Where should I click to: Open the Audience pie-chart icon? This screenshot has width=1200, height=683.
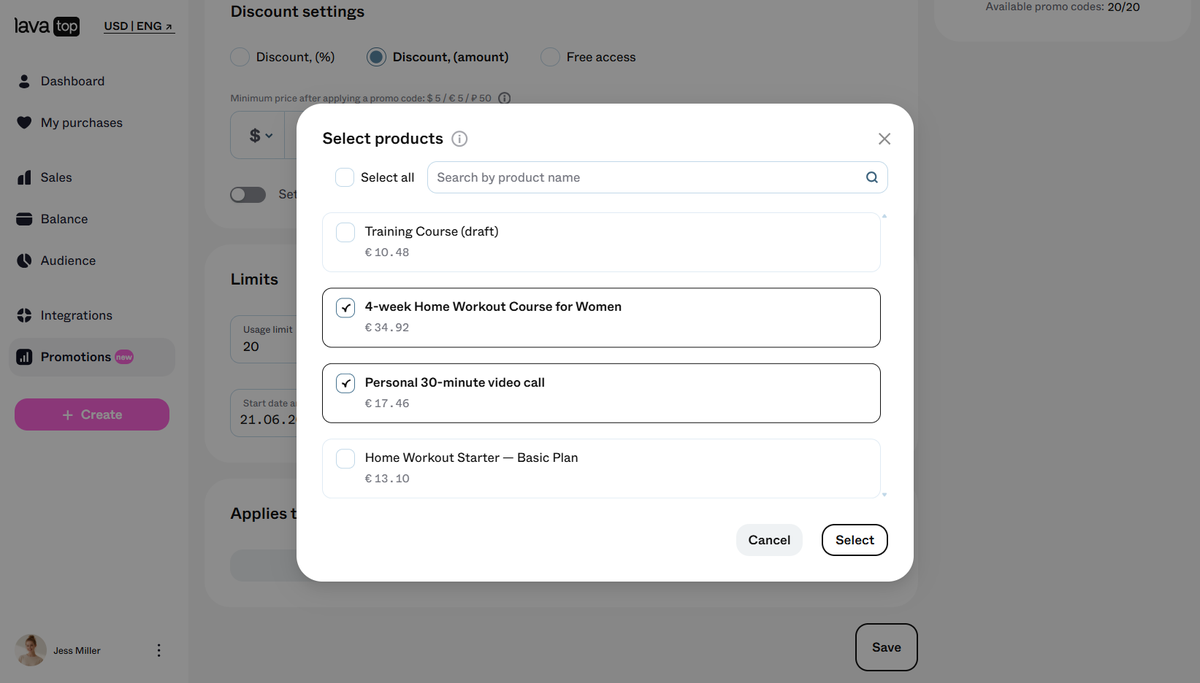coord(24,261)
